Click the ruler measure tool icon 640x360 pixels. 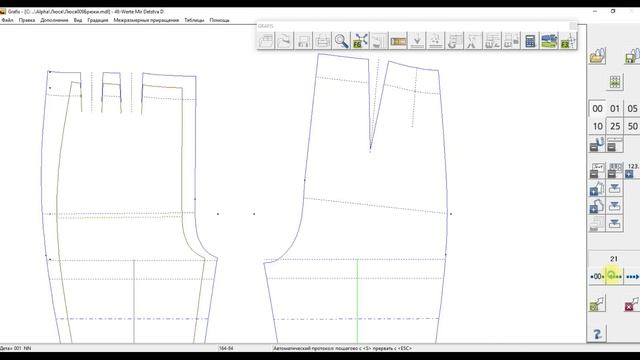tap(398, 41)
